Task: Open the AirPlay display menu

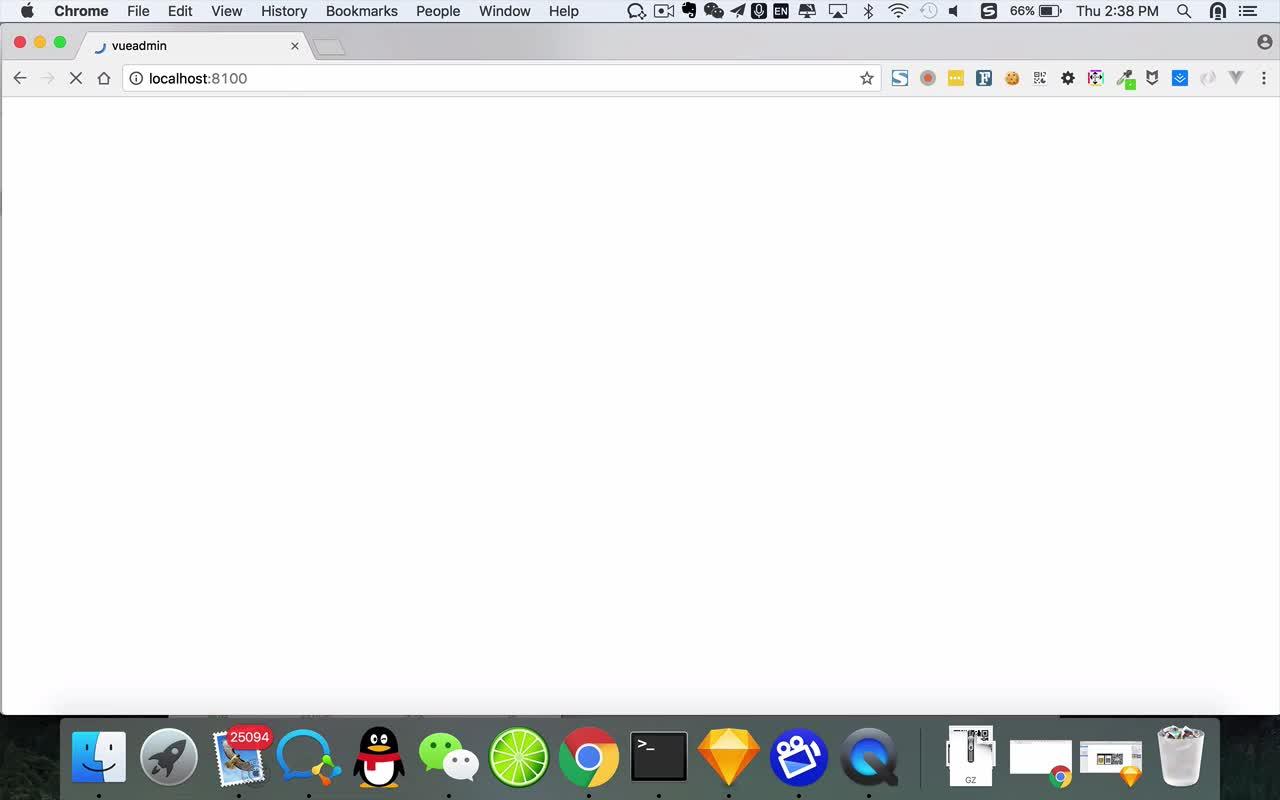Action: tap(838, 11)
